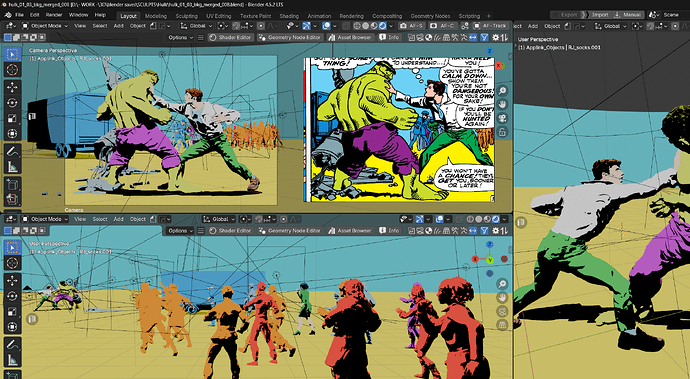Expand the Options dropdown in top viewport
690x379 pixels.
pyautogui.click(x=181, y=37)
